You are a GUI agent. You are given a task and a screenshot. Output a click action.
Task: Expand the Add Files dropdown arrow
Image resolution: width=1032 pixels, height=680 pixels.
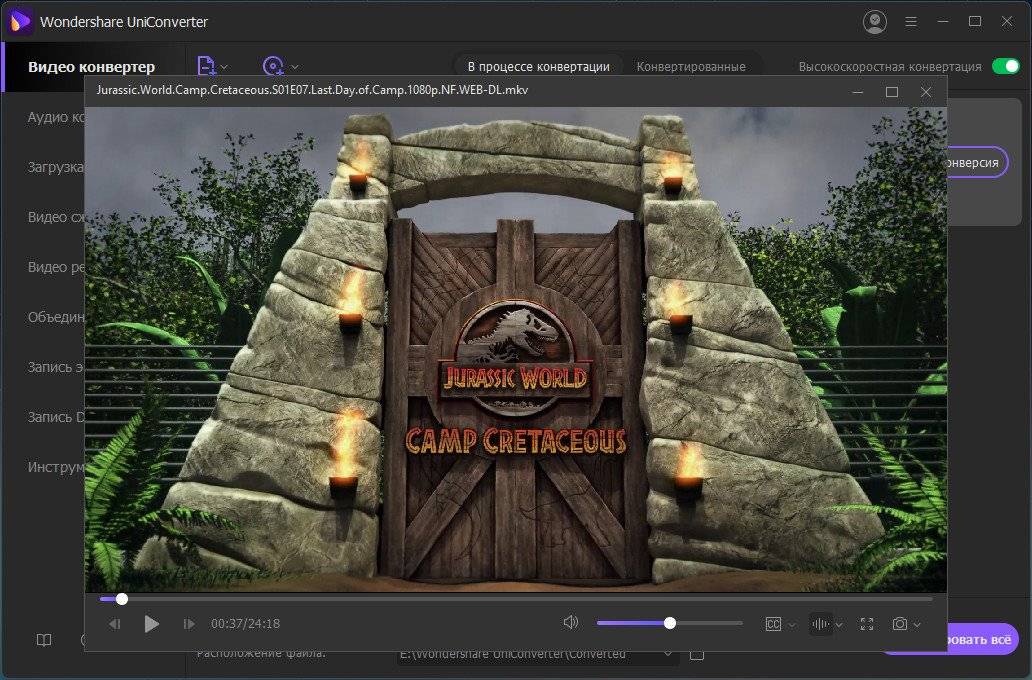pos(224,67)
